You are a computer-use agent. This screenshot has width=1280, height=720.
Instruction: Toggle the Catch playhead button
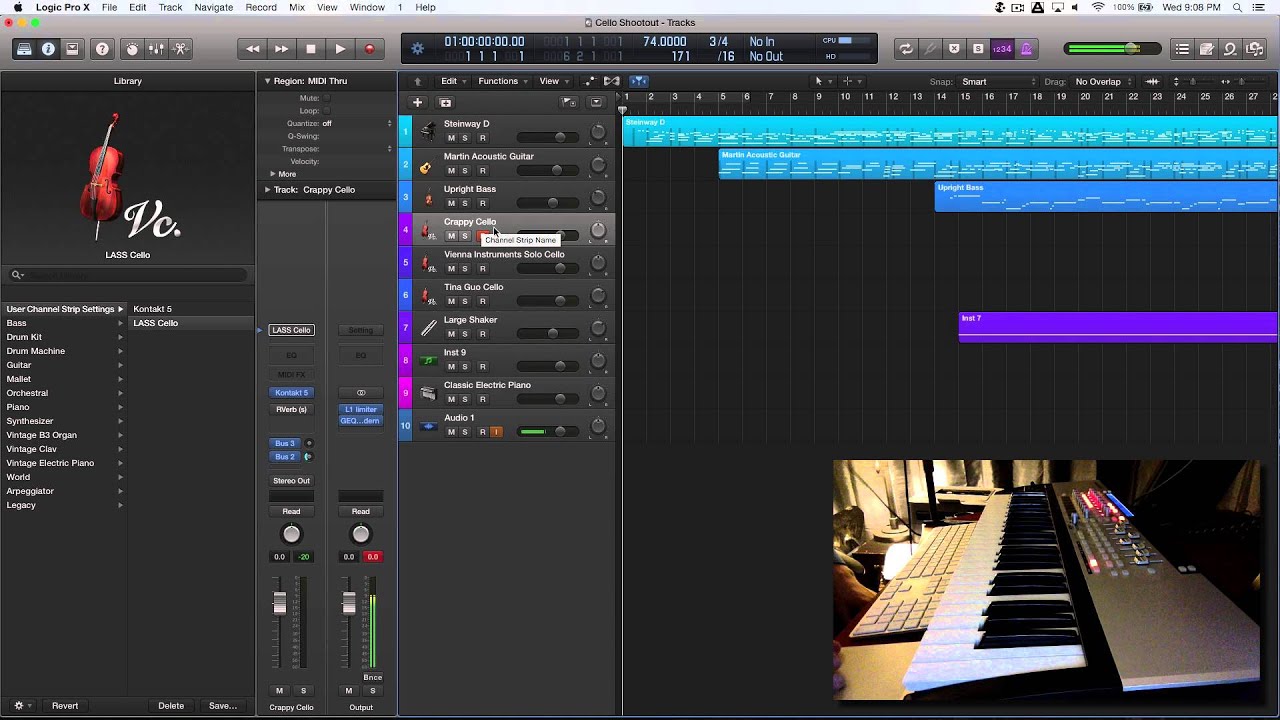pos(639,81)
